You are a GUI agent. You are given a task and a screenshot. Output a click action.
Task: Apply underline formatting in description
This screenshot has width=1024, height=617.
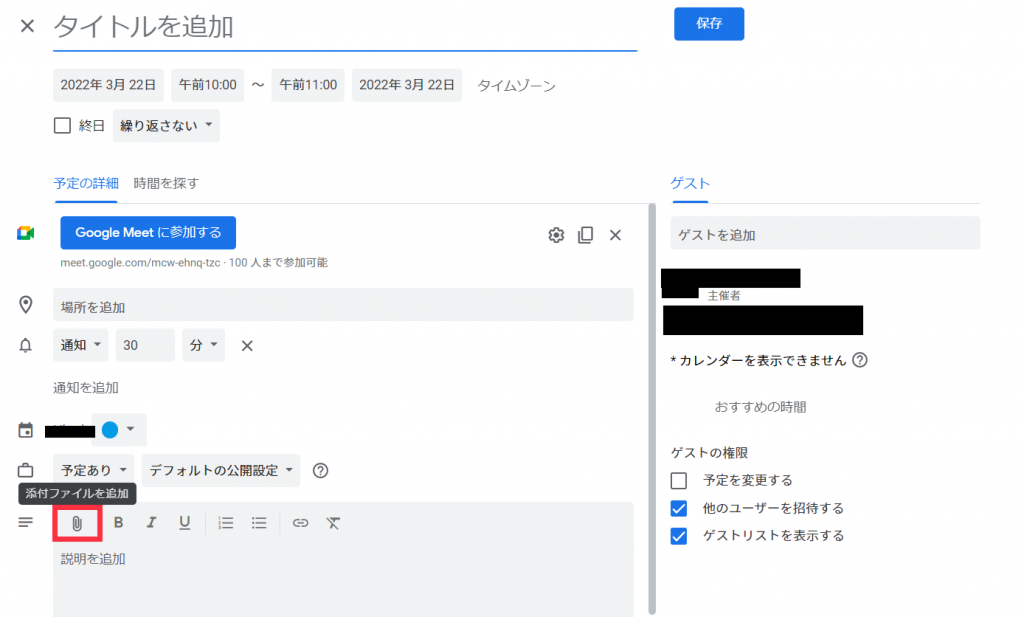click(x=184, y=523)
